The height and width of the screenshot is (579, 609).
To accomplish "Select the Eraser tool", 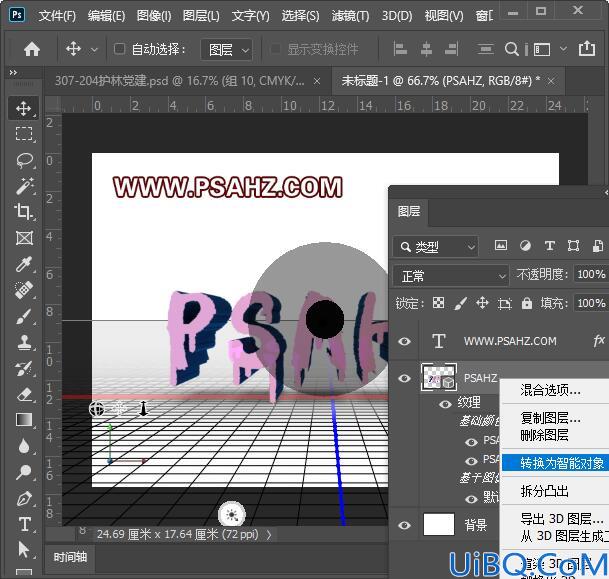I will point(24,394).
